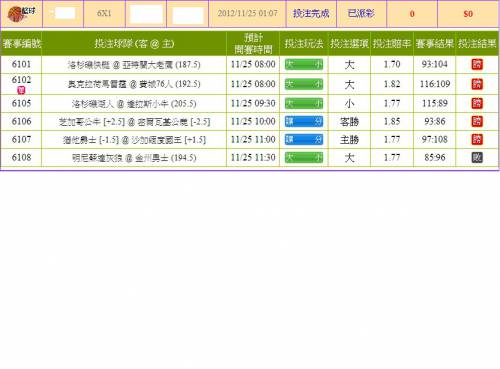Click the teams cell with [+2.5] and [-2.5]
The height and width of the screenshot is (369, 500).
point(134,122)
